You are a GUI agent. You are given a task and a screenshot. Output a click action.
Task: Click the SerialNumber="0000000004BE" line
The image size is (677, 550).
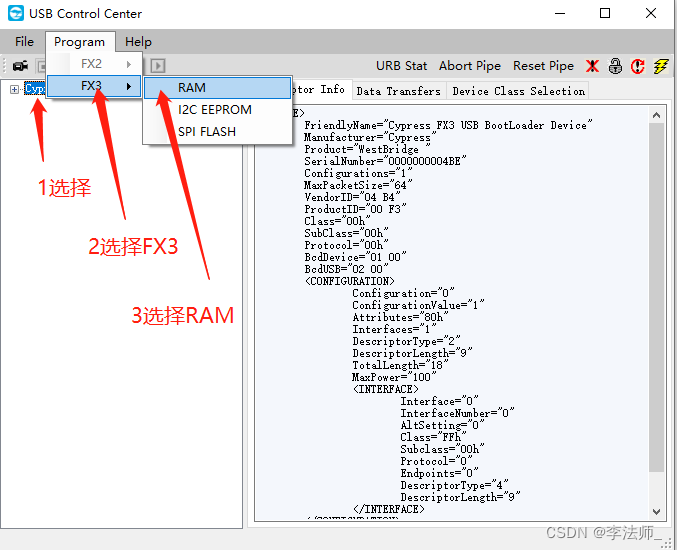[385, 161]
